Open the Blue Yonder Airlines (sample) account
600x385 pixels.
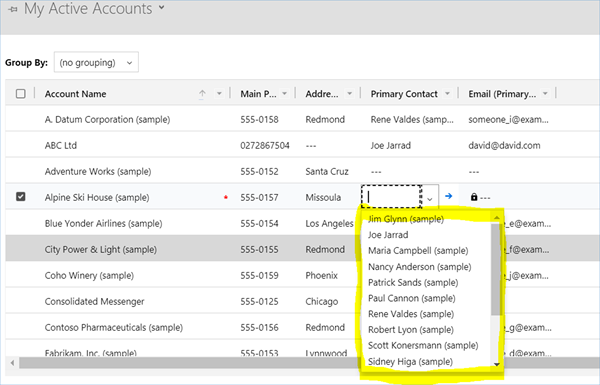tap(103, 223)
